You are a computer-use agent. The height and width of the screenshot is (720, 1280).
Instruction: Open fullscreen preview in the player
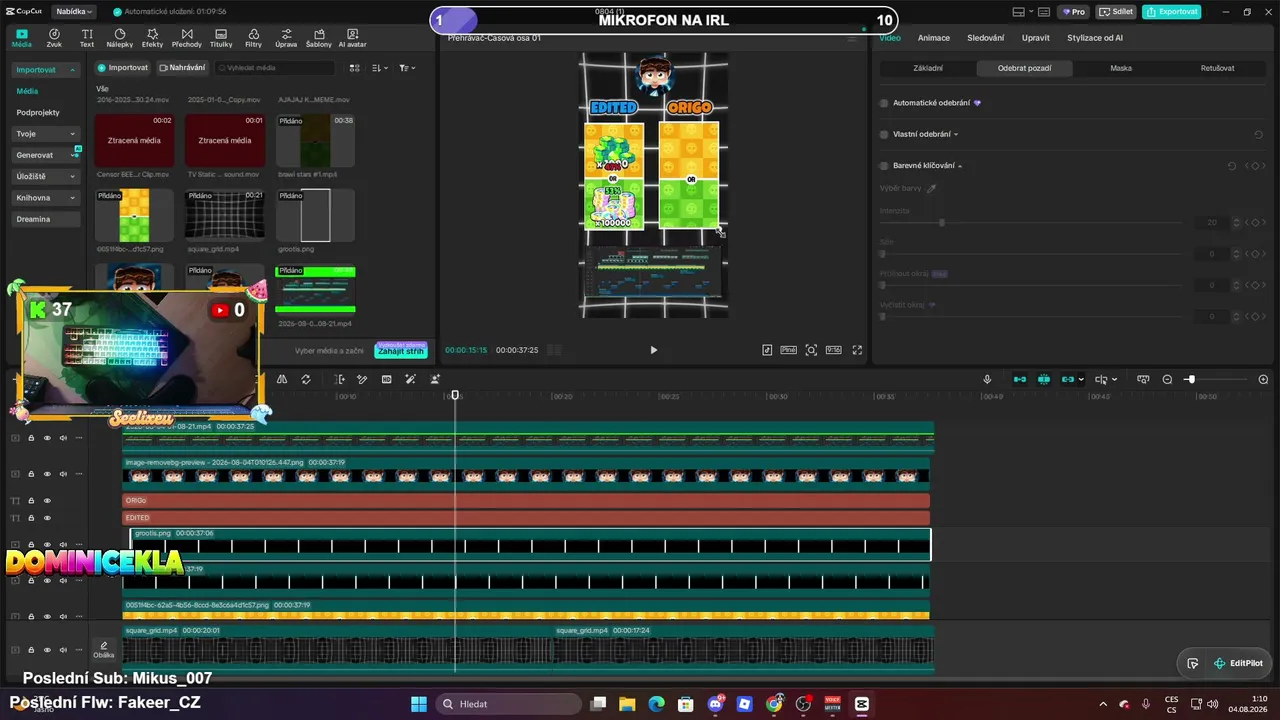pyautogui.click(x=857, y=350)
